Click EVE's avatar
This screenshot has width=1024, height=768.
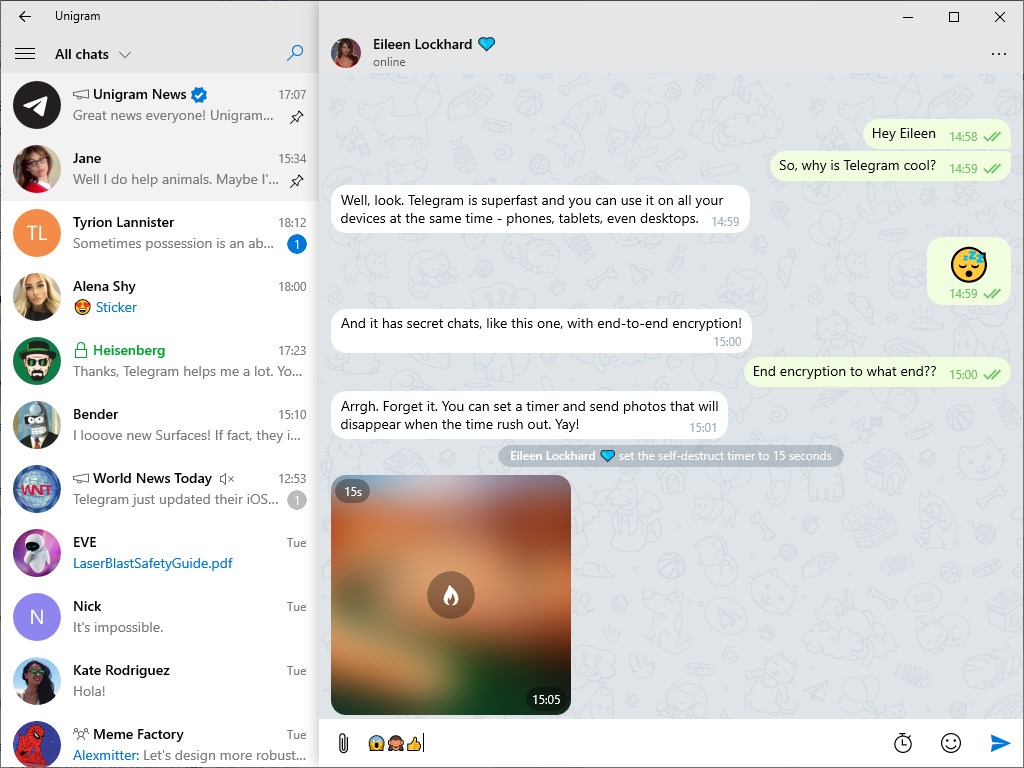pyautogui.click(x=37, y=553)
